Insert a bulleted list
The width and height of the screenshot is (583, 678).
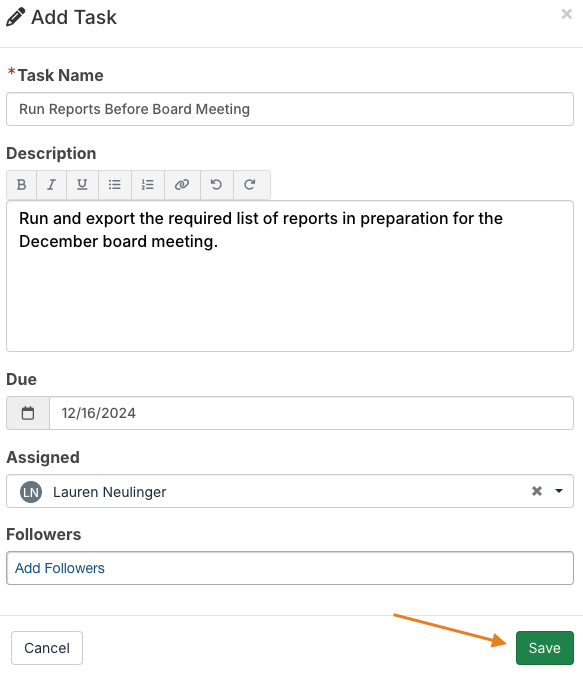(x=115, y=185)
